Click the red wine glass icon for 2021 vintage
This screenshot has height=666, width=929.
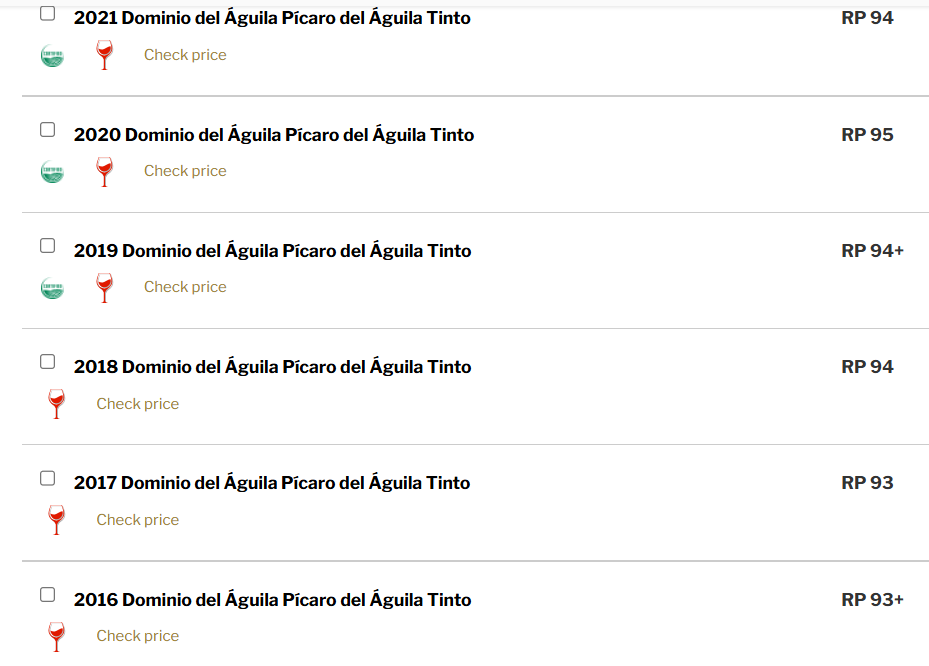coord(104,55)
